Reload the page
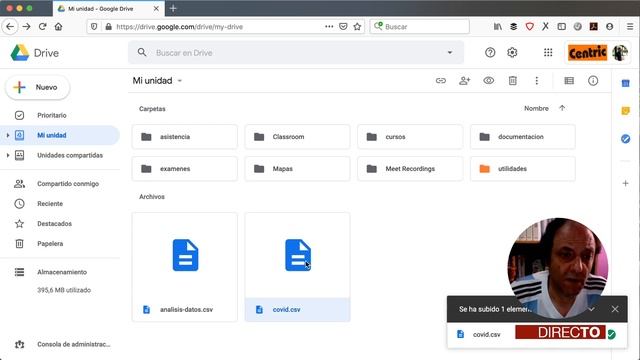The width and height of the screenshot is (640, 360). coord(42,27)
